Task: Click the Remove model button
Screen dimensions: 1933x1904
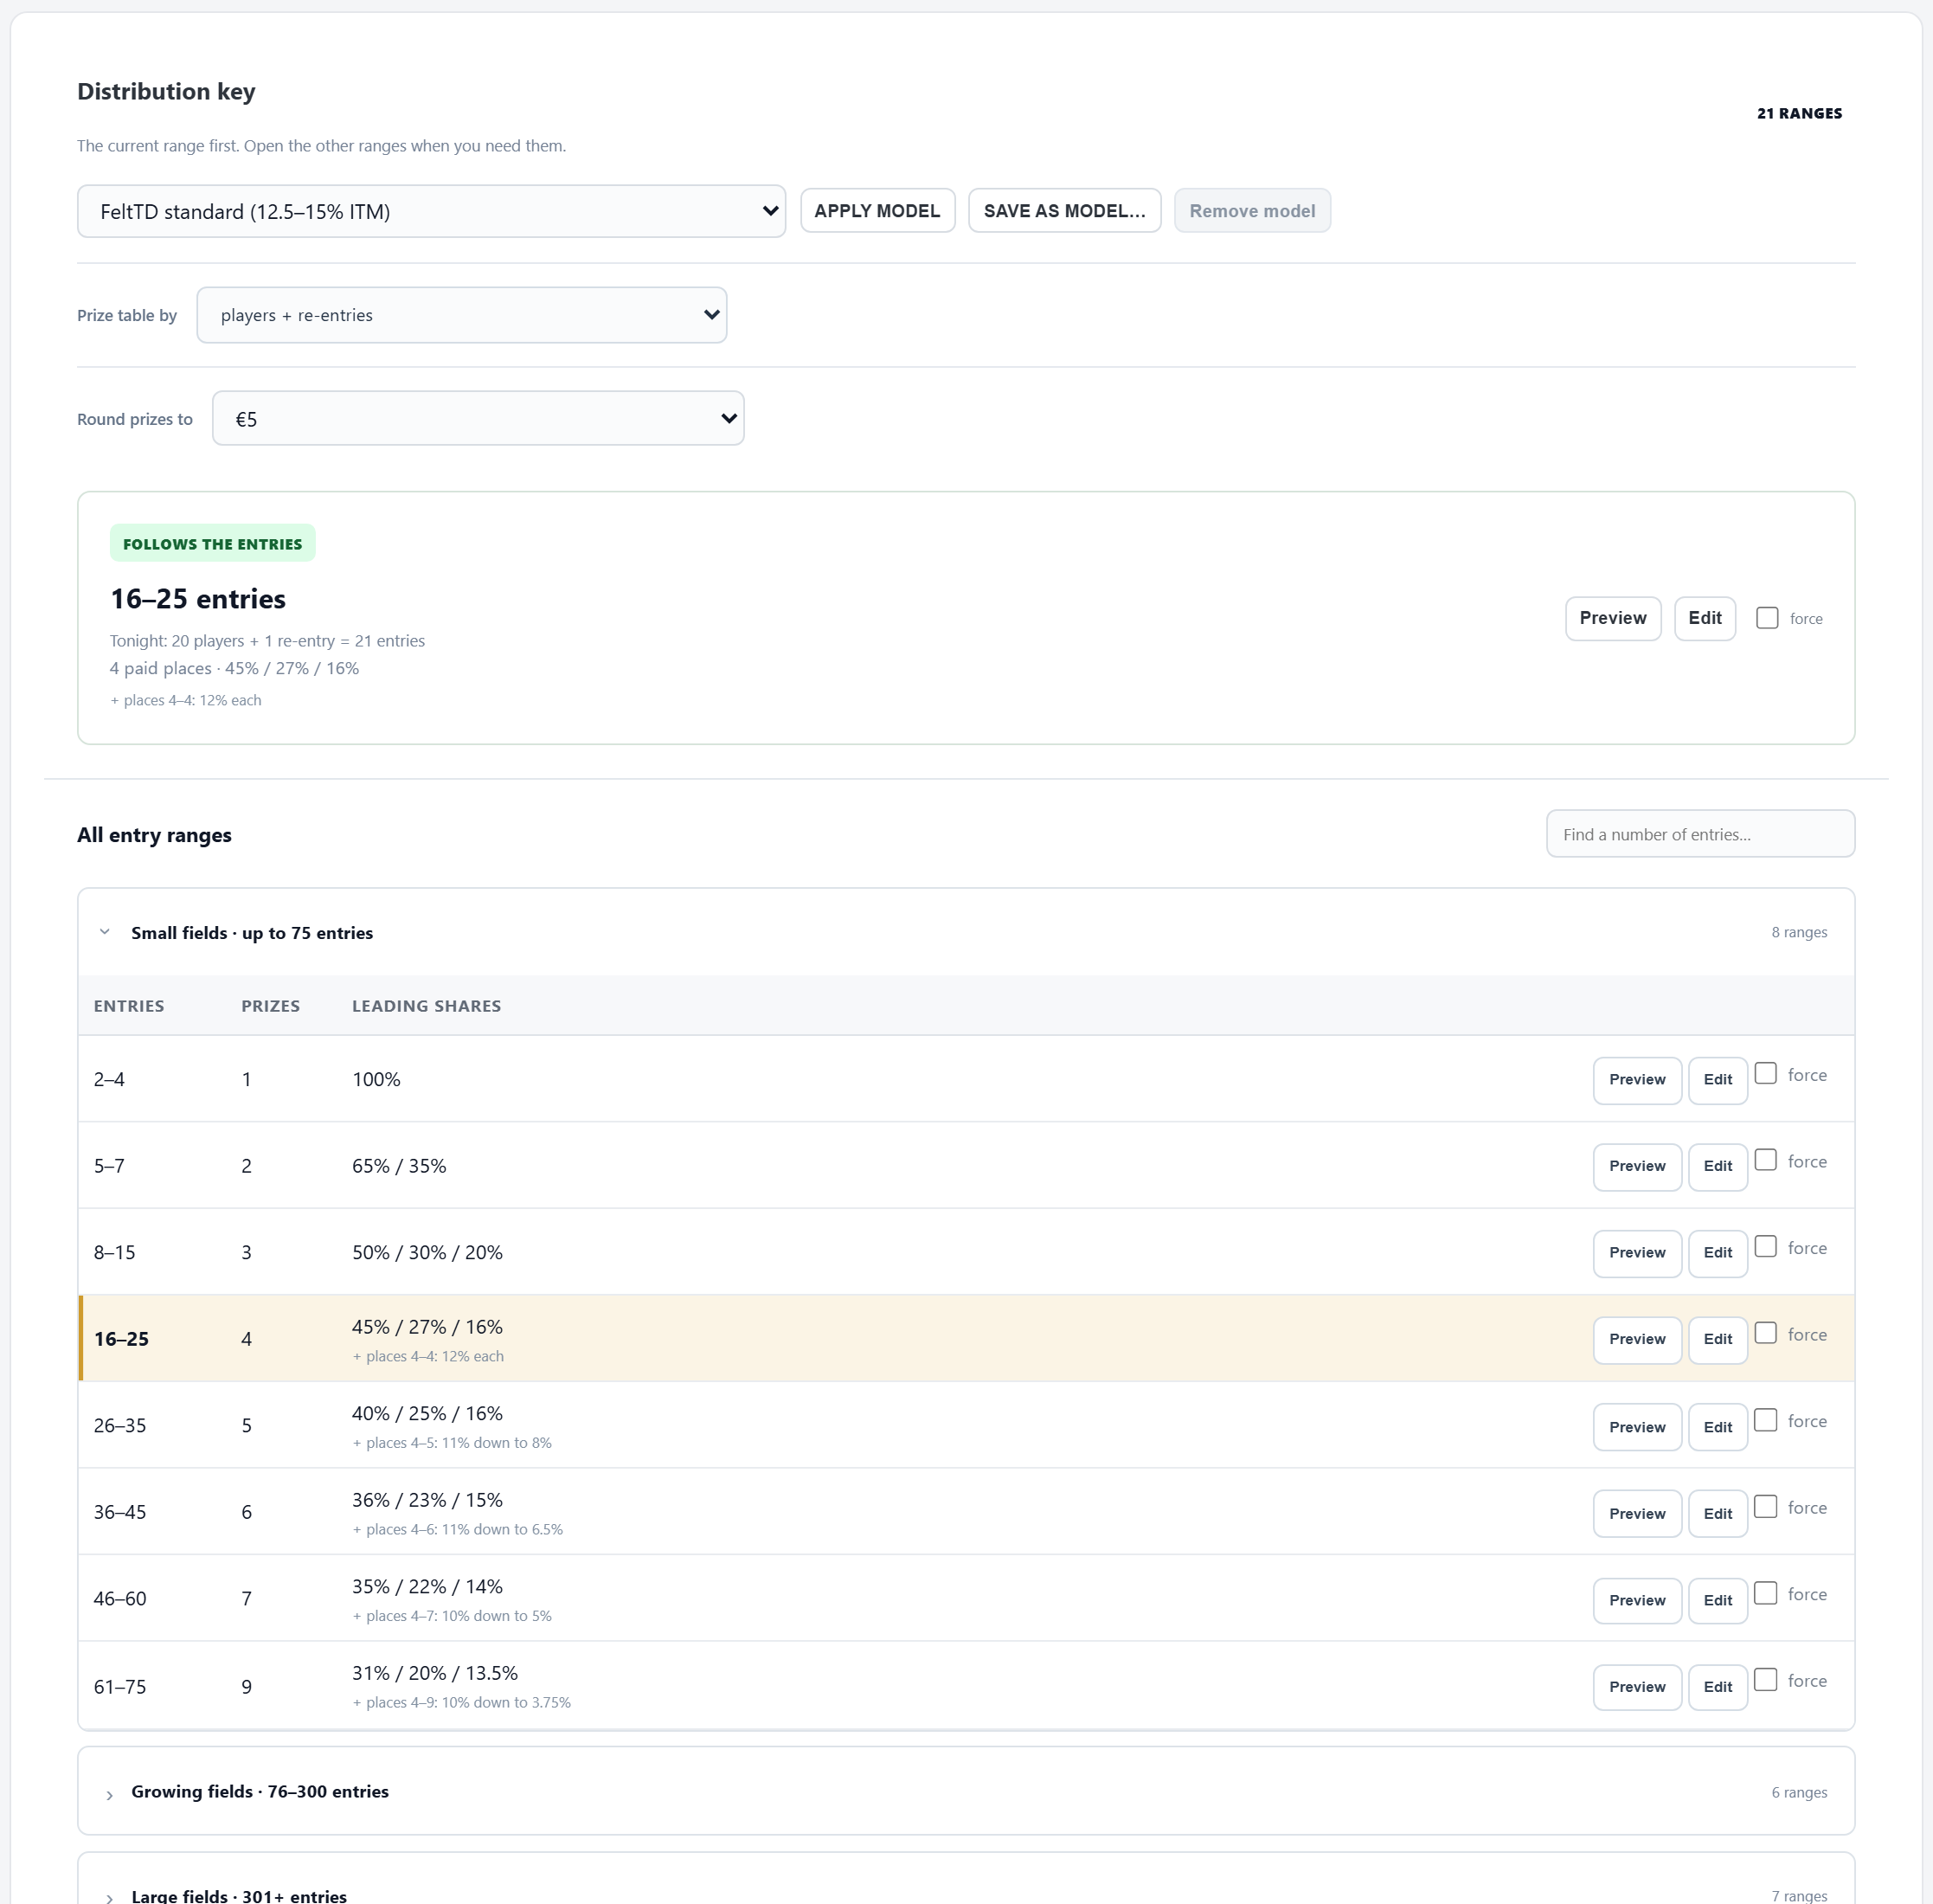Action: click(1252, 211)
